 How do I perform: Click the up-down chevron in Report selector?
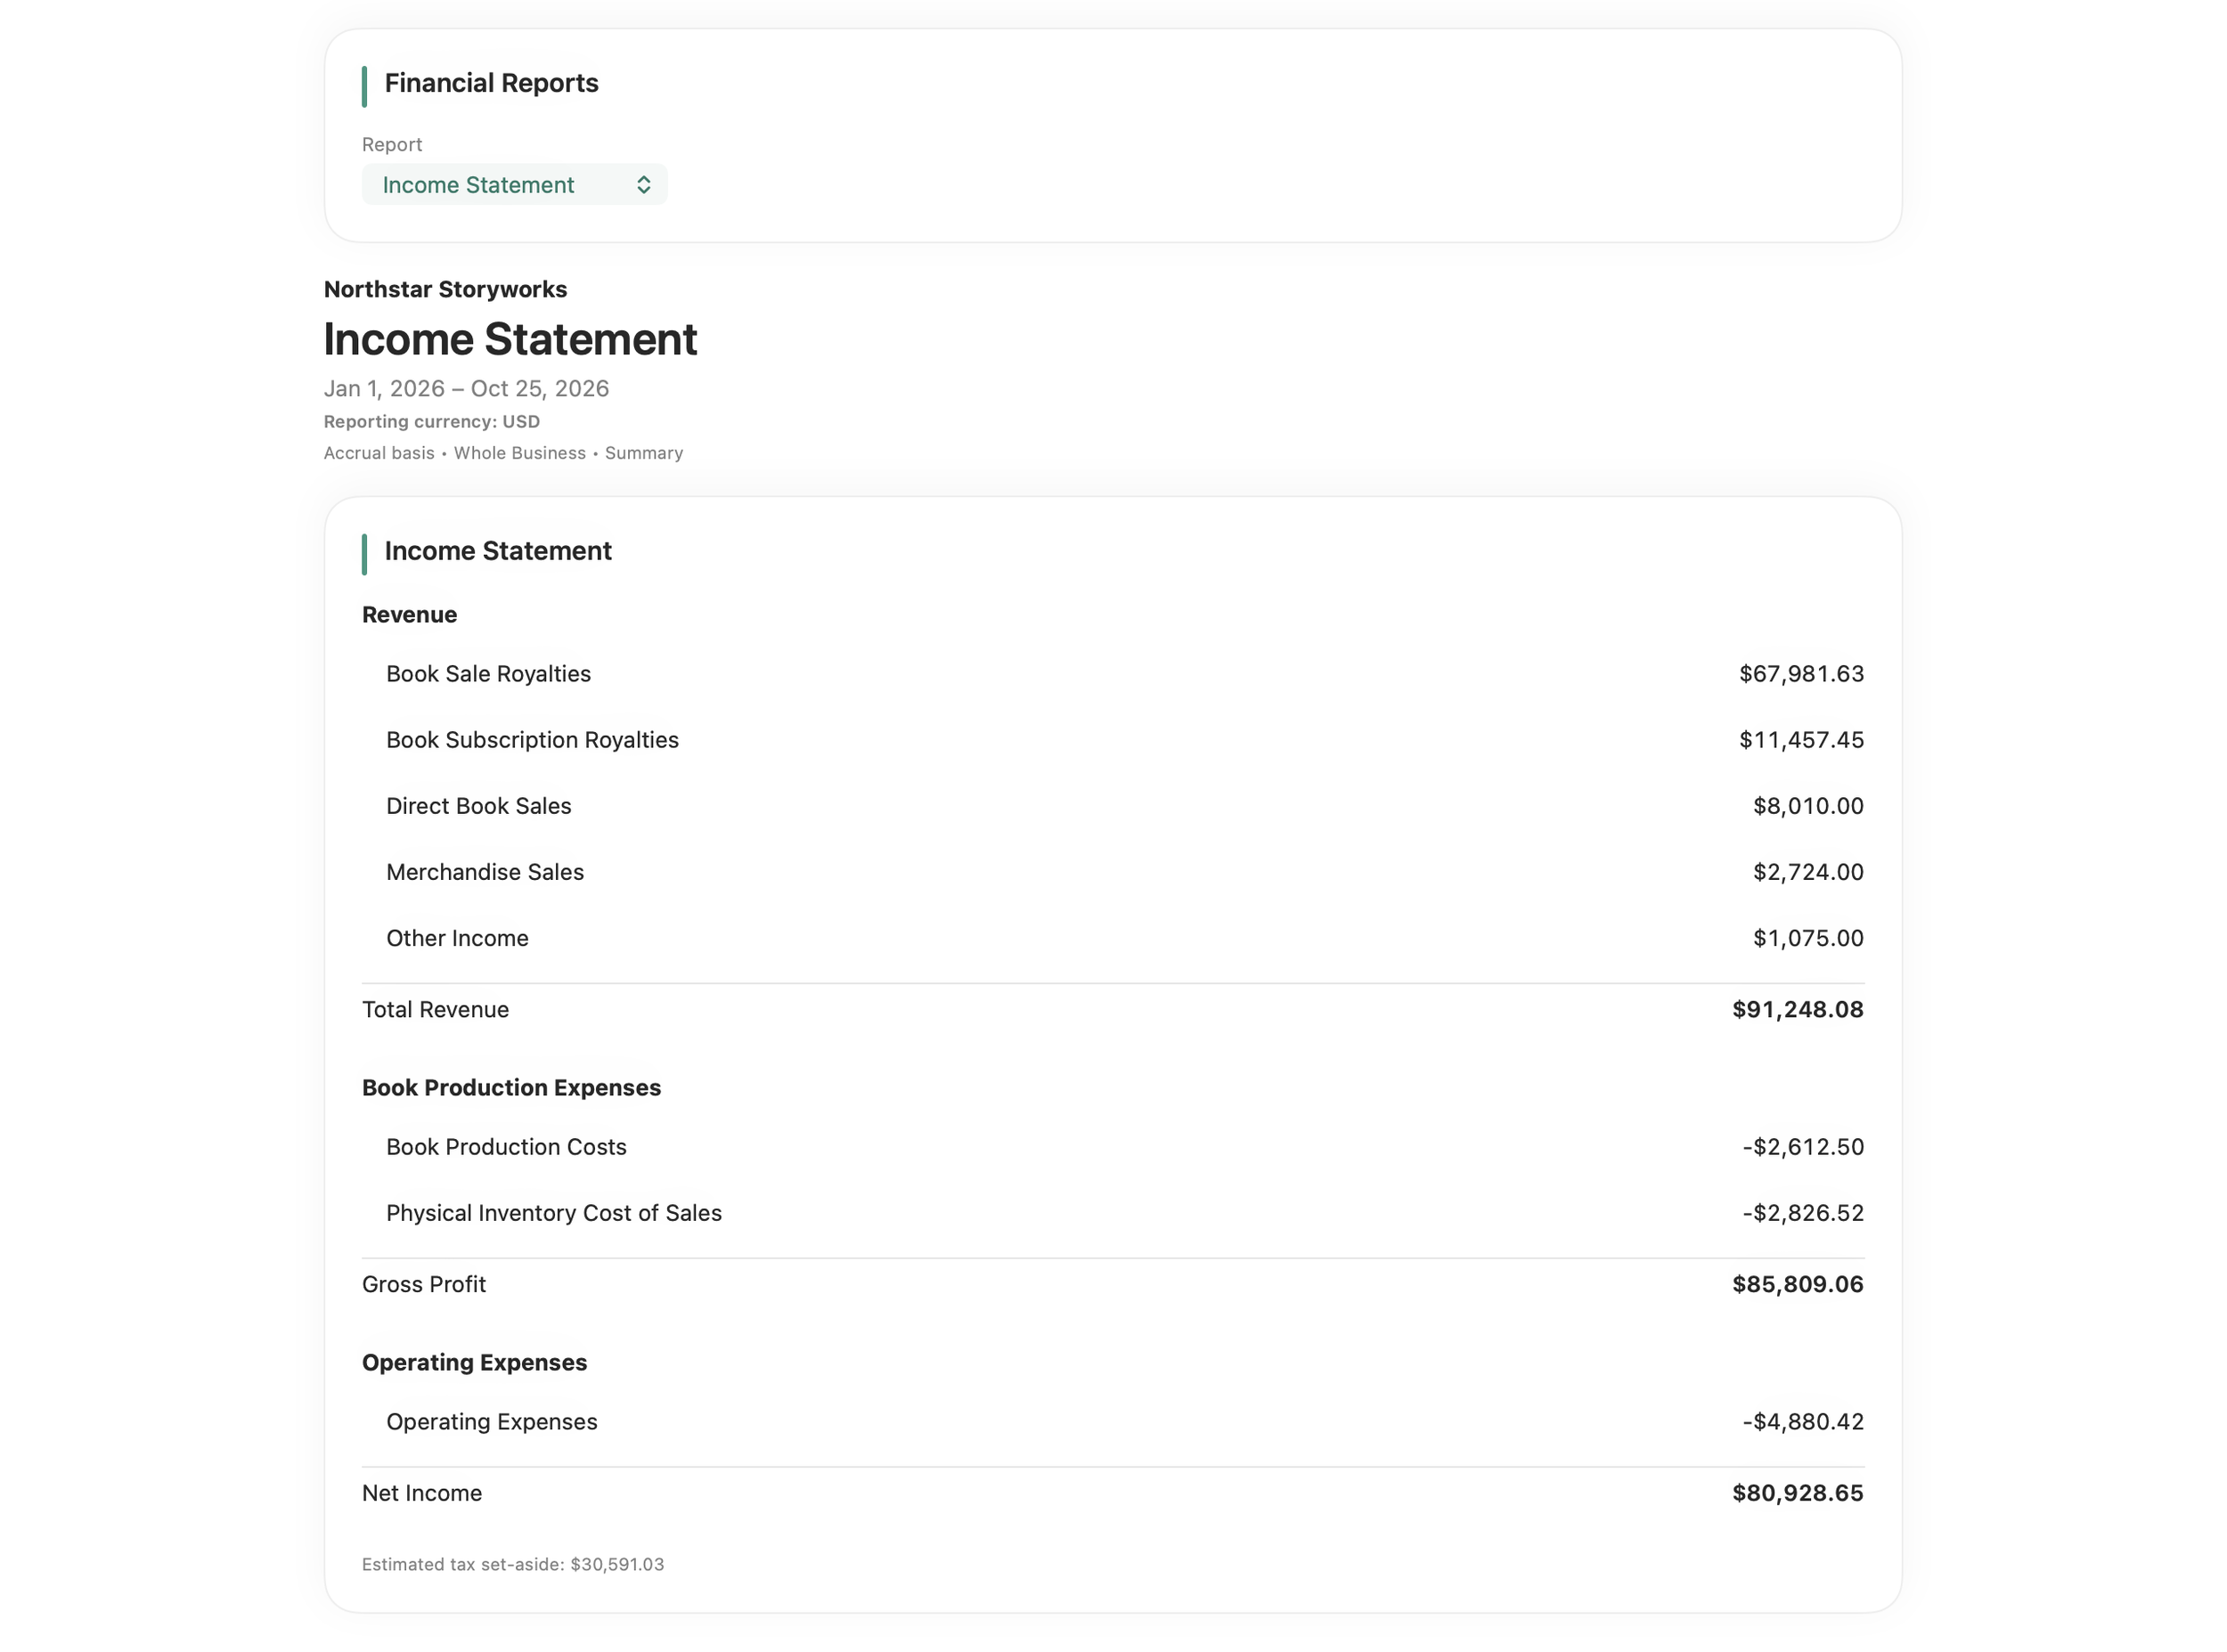coord(643,185)
